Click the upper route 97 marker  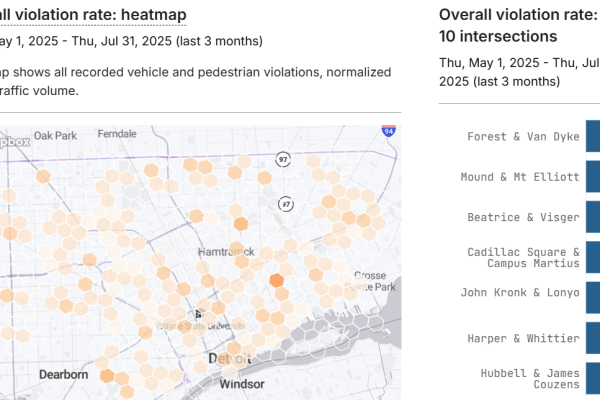(x=283, y=160)
